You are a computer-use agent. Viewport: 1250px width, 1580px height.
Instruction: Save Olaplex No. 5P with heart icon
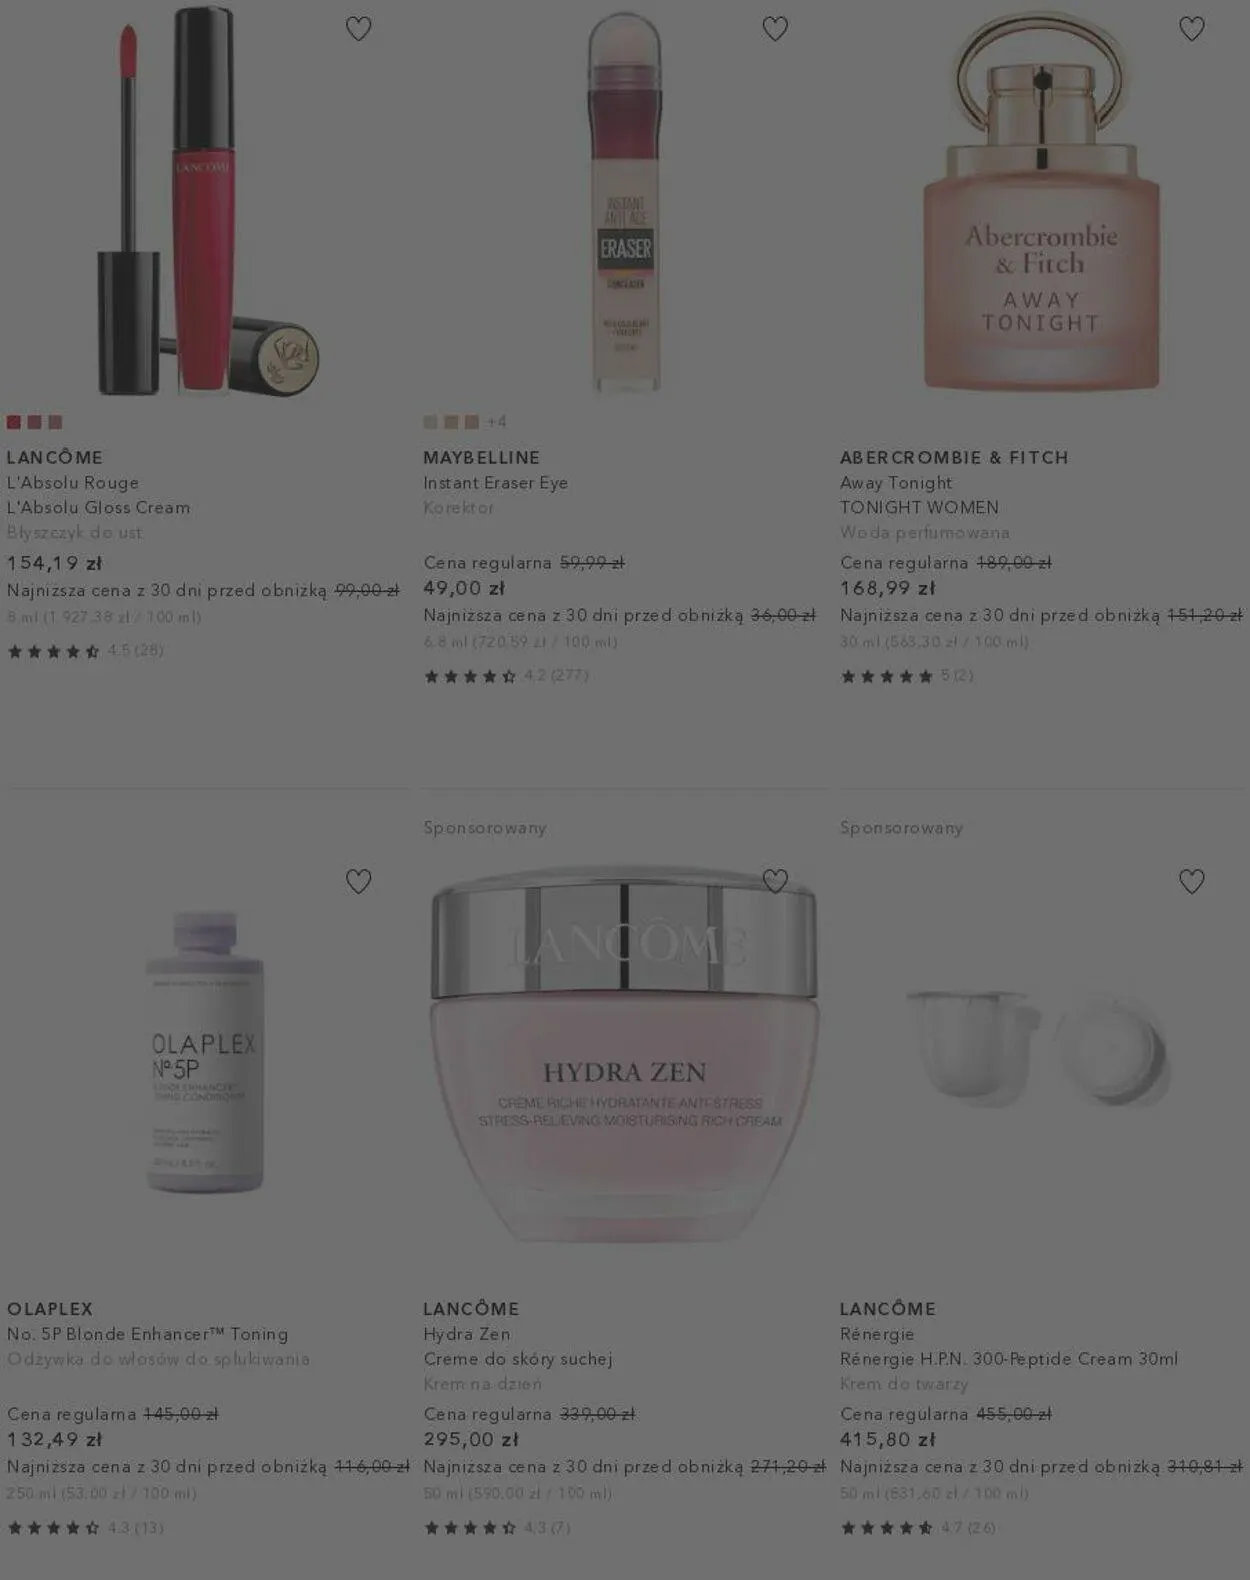358,881
